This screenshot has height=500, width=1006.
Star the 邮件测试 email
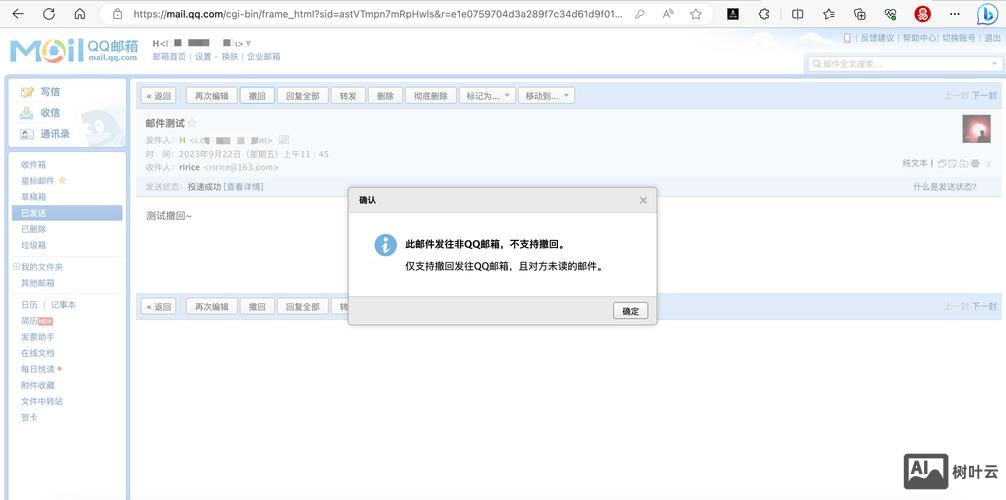click(192, 123)
